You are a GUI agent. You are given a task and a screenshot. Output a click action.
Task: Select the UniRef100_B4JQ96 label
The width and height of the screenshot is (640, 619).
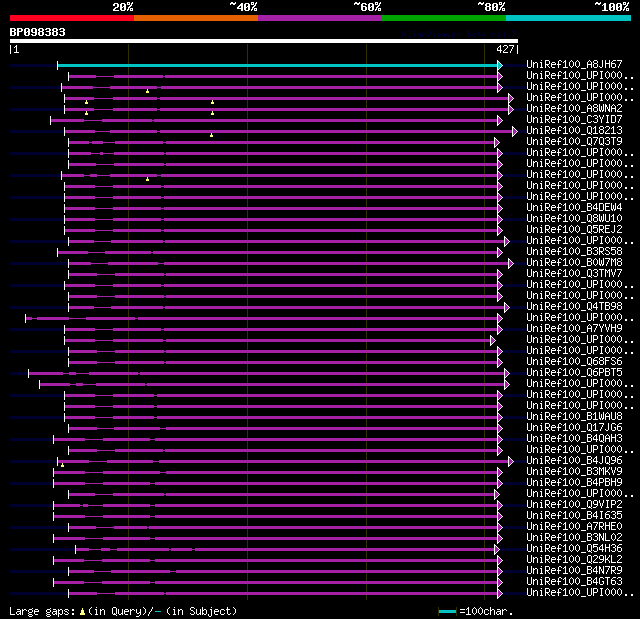tap(574, 461)
